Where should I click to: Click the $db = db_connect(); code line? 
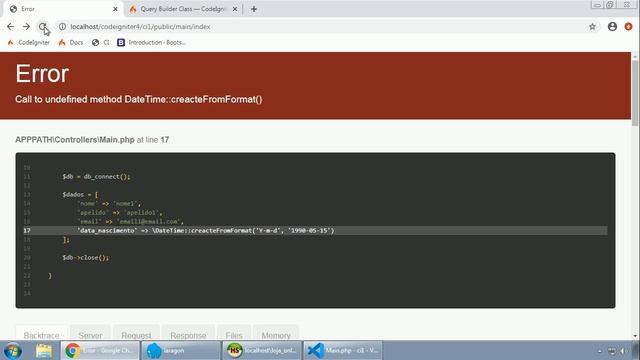click(x=96, y=177)
